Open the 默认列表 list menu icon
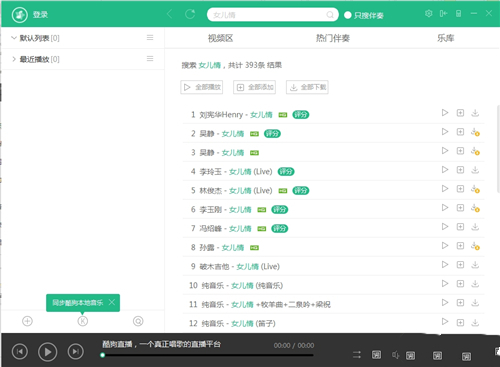Screen dimensions: 500x367 coord(150,38)
